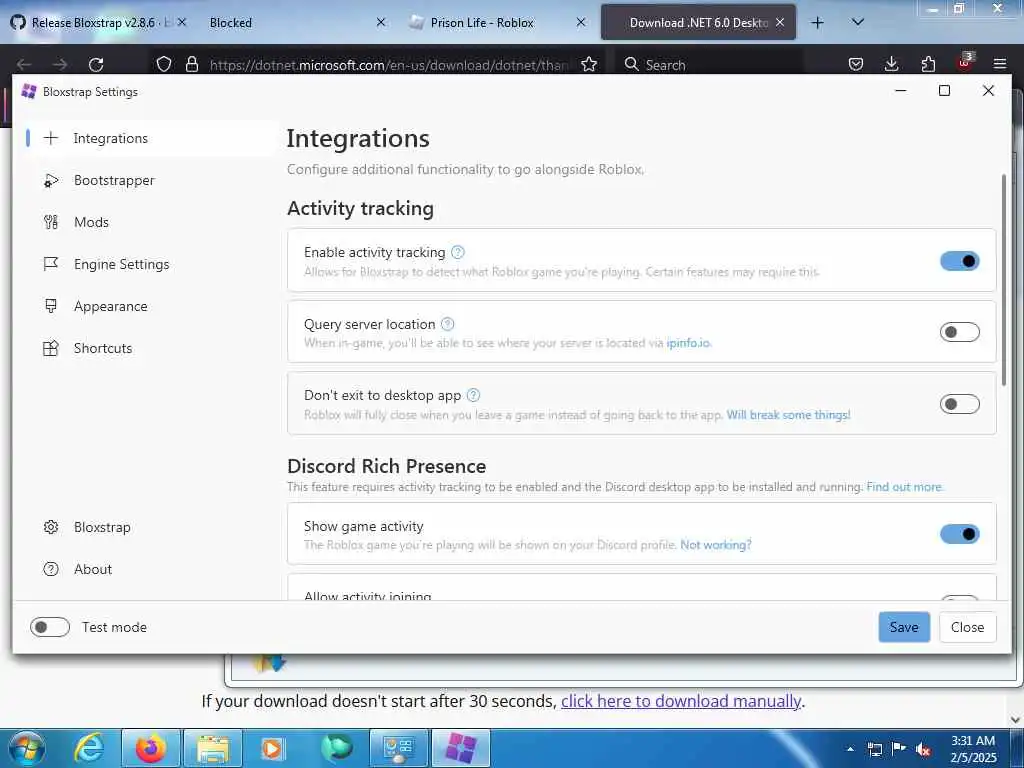This screenshot has height=768, width=1024.
Task: Show help for Enable activity tracking
Action: [x=458, y=252]
